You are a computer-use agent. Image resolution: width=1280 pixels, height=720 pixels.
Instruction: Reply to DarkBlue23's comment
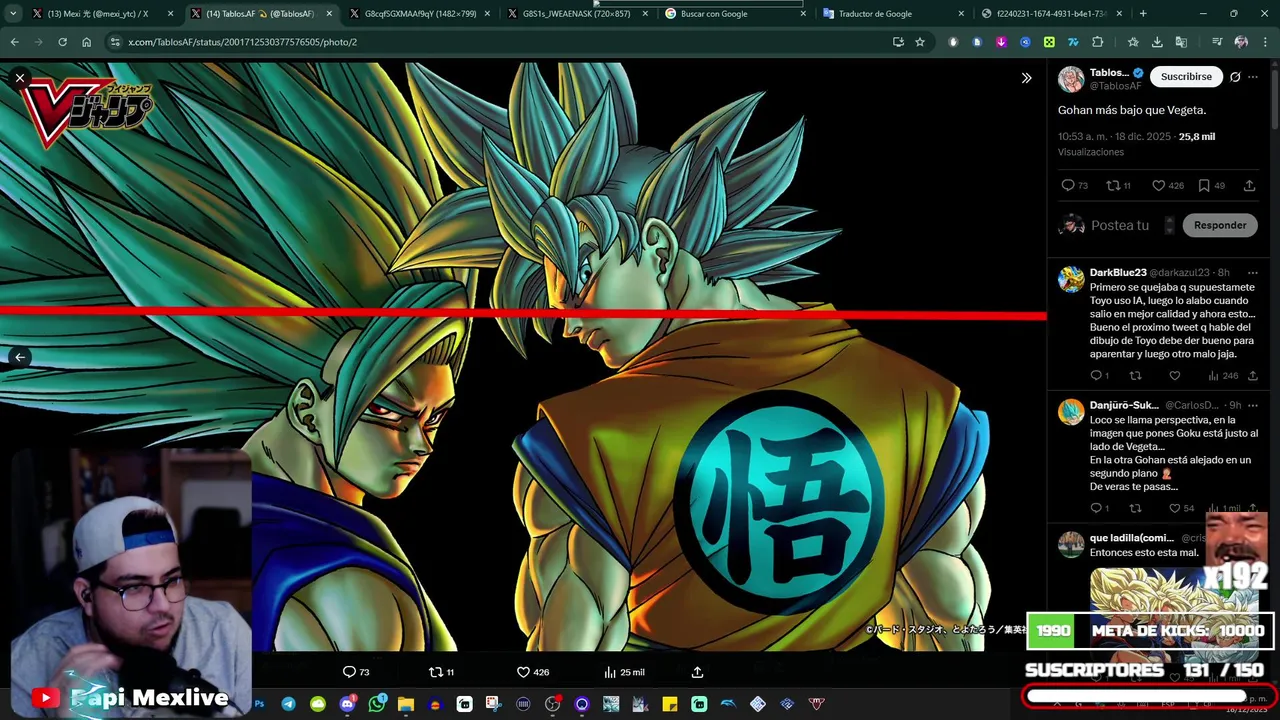(x=1096, y=376)
